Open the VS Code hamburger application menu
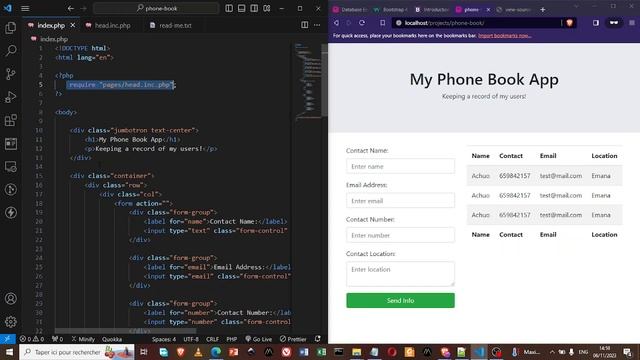This screenshot has height=360, width=640. [25, 8]
